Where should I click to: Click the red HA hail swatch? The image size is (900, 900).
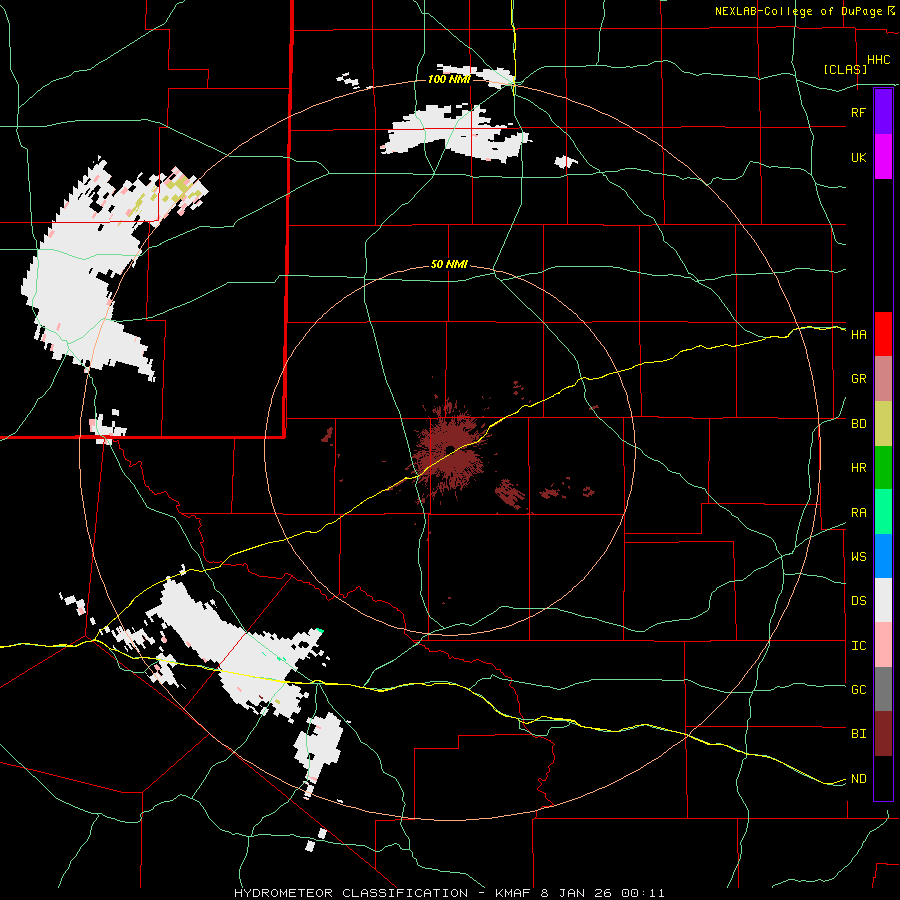pyautogui.click(x=883, y=334)
